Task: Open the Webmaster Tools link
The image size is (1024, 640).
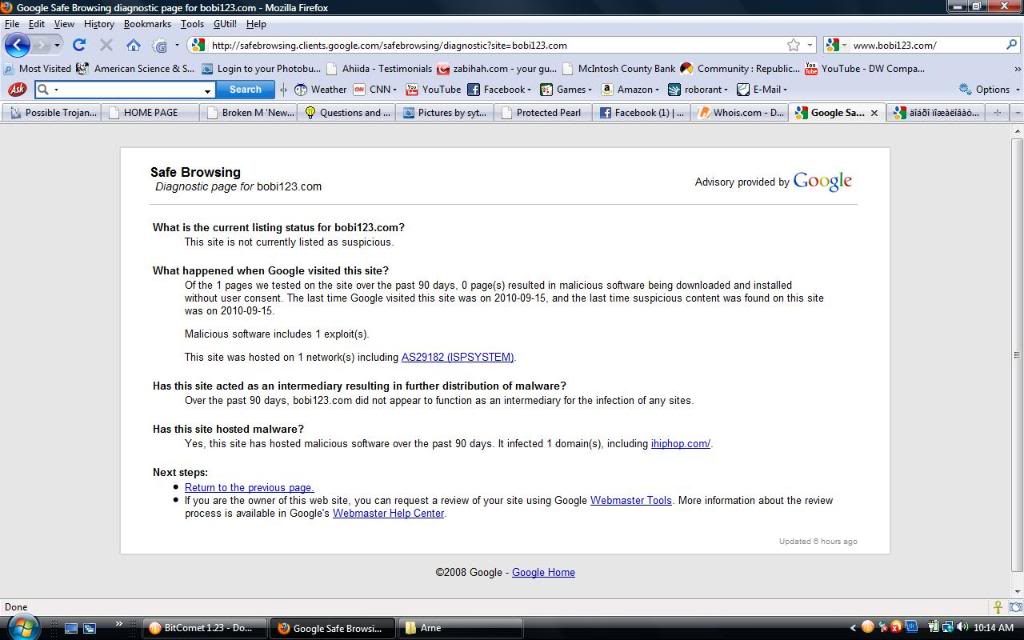Action: 631,500
